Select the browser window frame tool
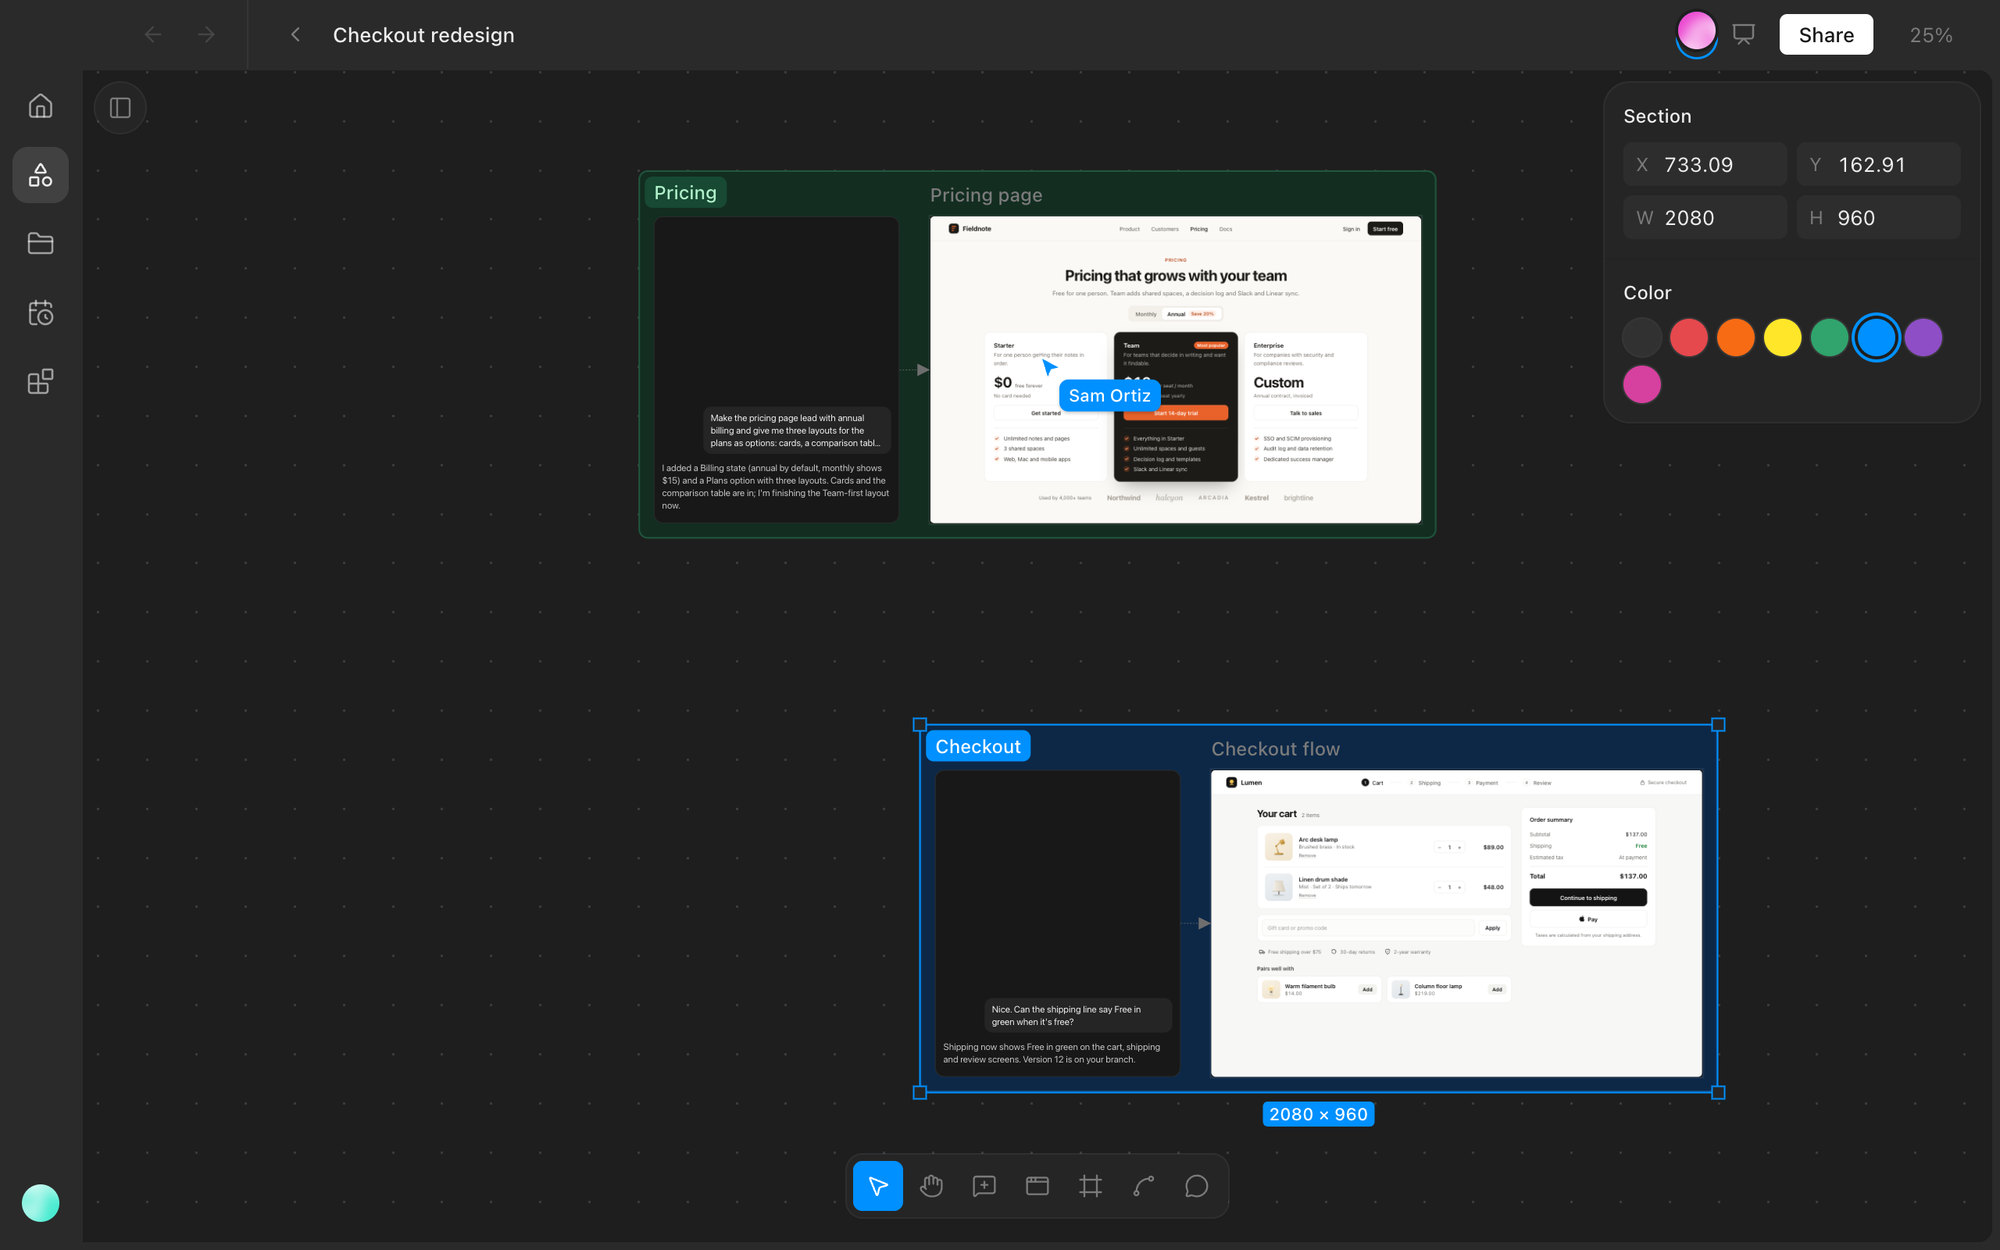Screen dimensions: 2000x1250 (1037, 1186)
